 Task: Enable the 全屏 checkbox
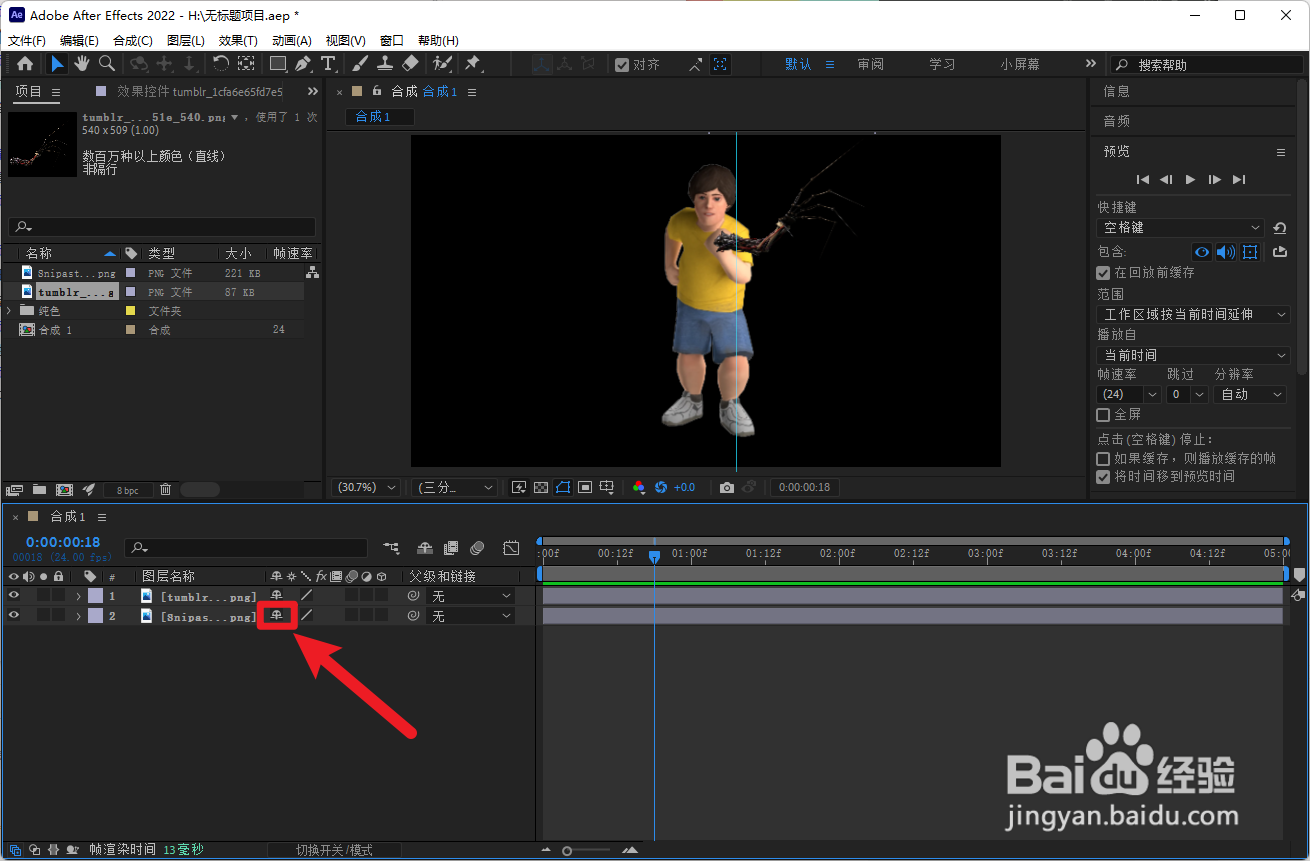(x=1103, y=415)
